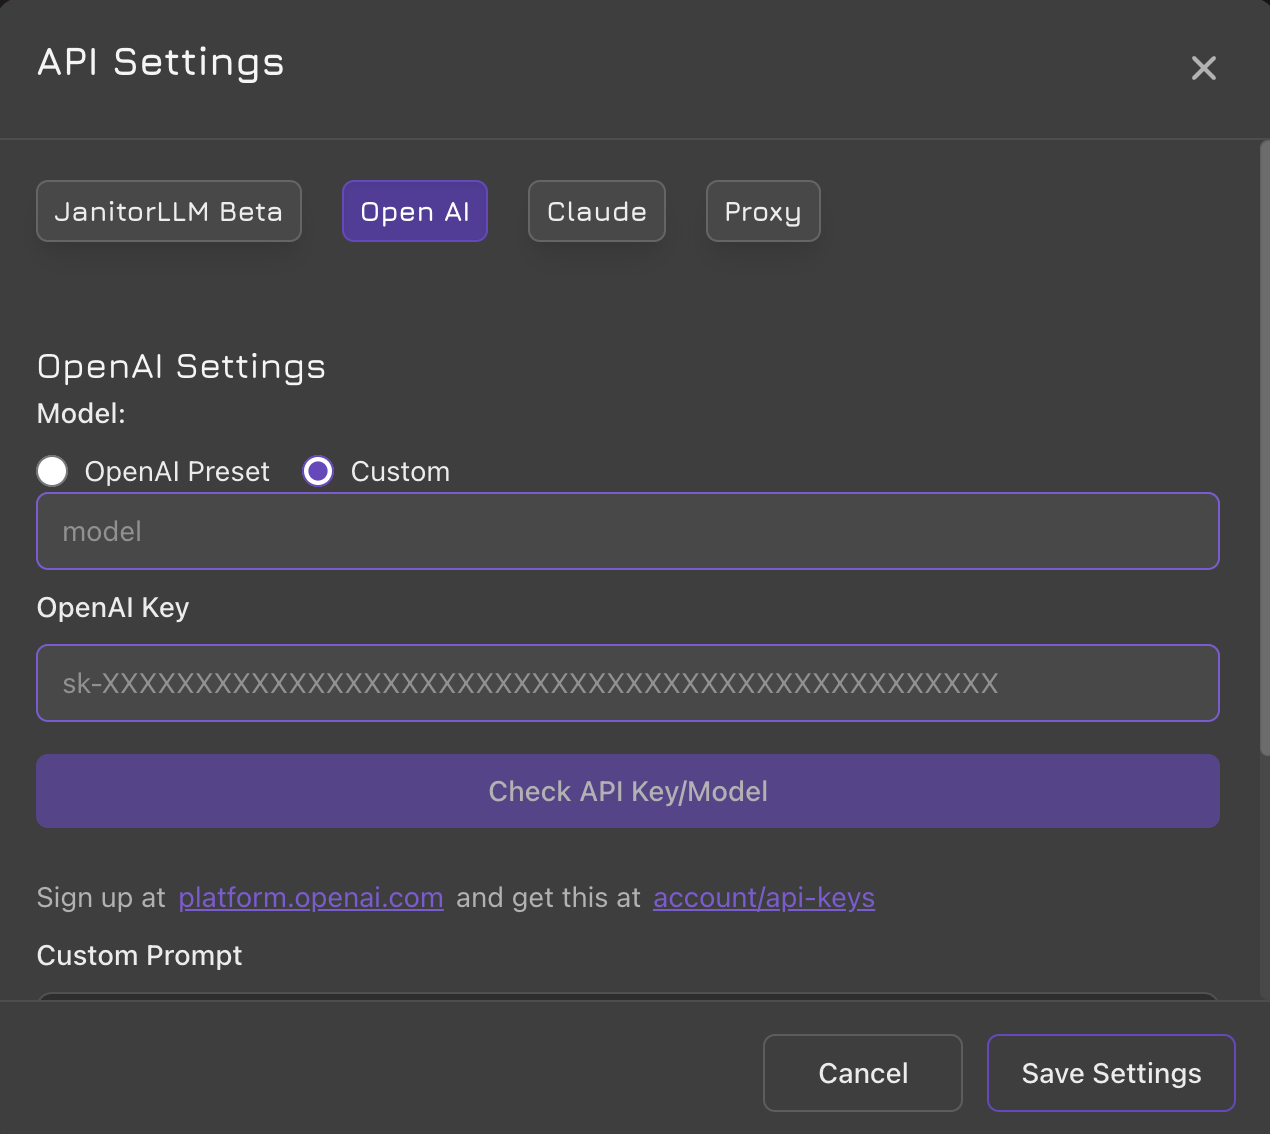This screenshot has height=1134, width=1270.
Task: Open the platform.openai.com link
Action: point(310,898)
